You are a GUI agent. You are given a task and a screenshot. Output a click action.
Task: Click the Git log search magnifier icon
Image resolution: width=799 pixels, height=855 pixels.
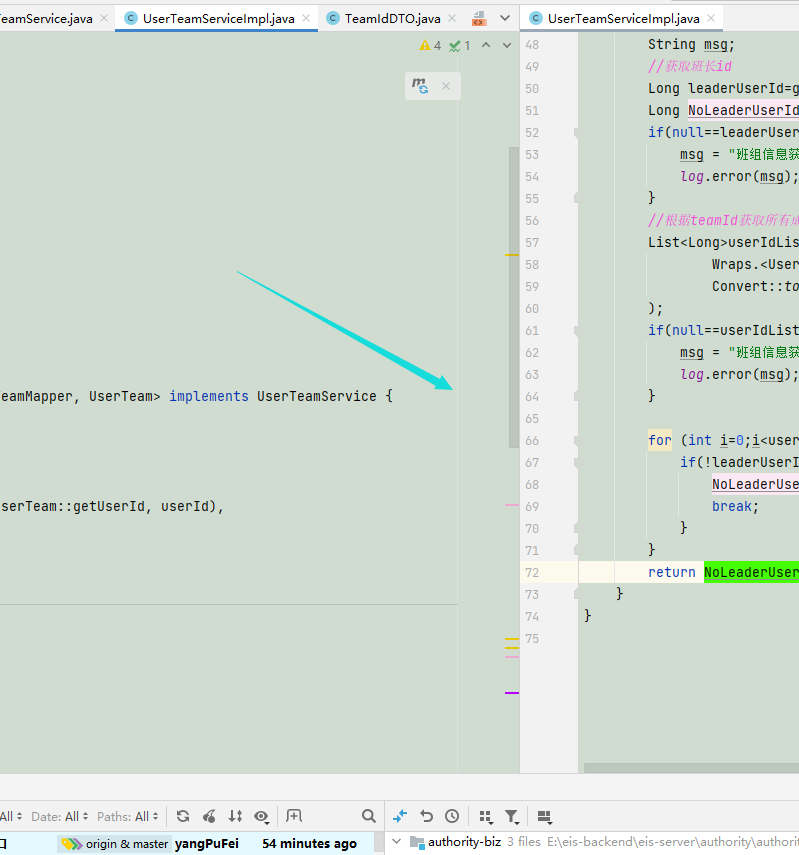[x=369, y=816]
